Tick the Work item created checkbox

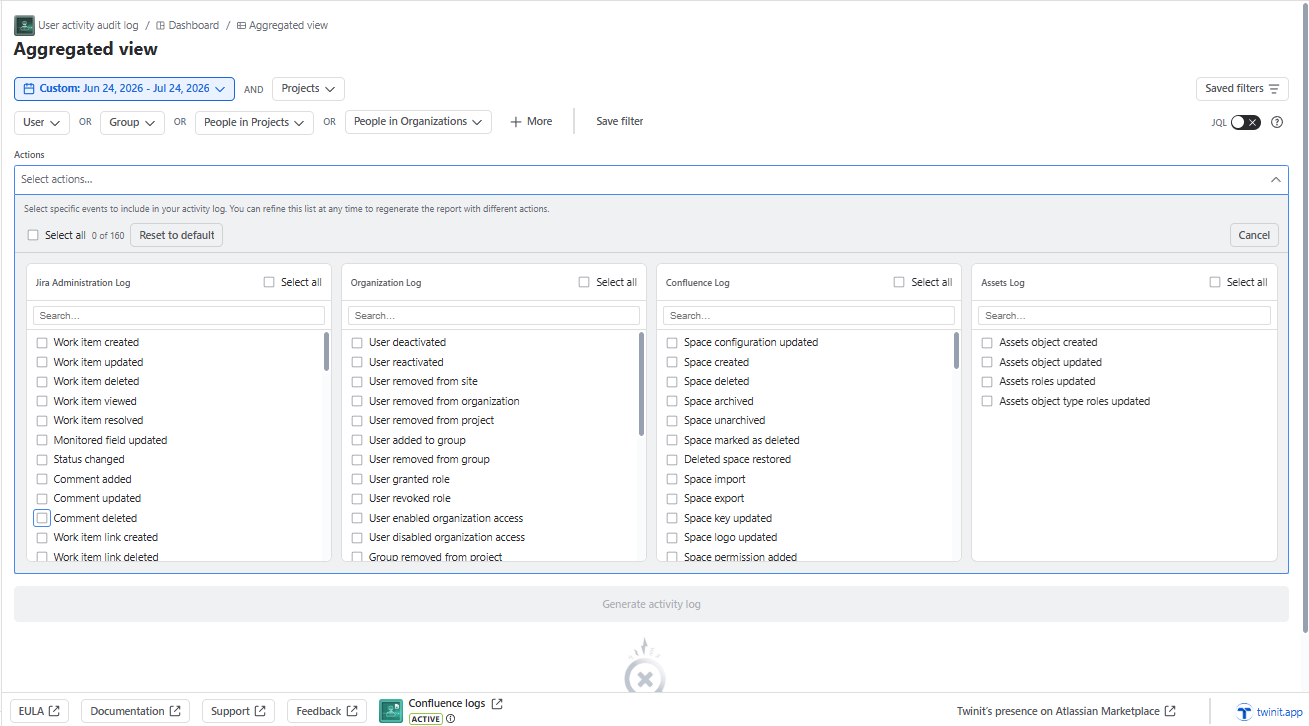[42, 343]
